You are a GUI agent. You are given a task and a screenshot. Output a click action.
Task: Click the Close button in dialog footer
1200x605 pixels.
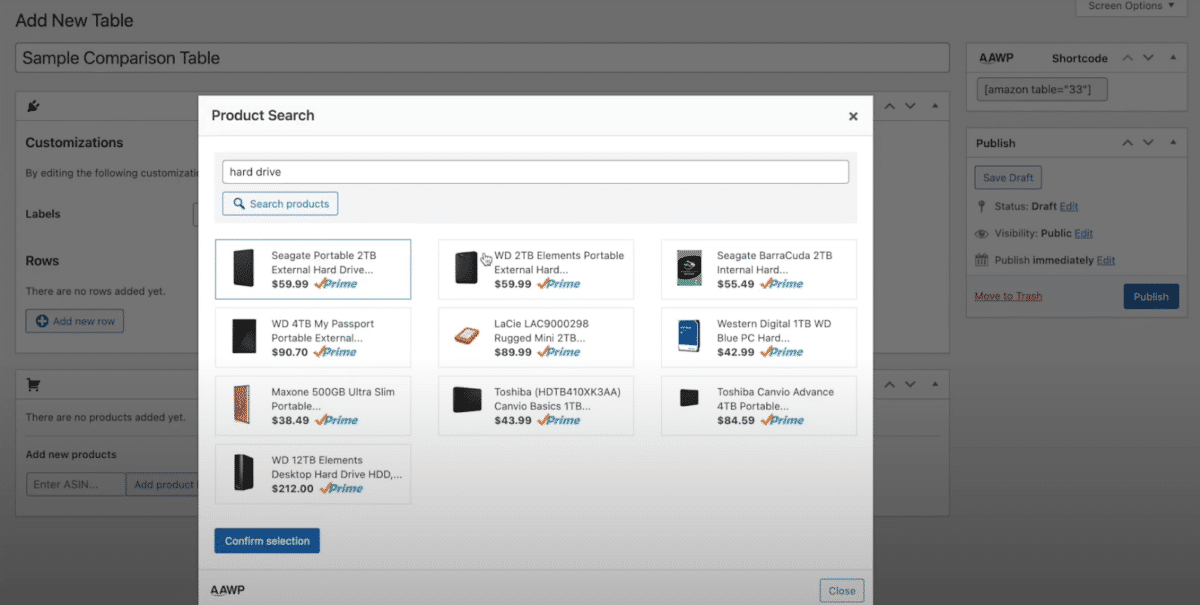point(842,590)
